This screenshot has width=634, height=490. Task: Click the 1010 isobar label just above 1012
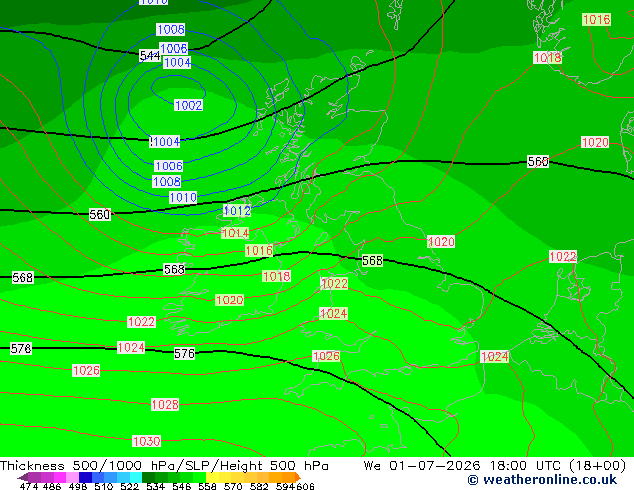tap(183, 197)
